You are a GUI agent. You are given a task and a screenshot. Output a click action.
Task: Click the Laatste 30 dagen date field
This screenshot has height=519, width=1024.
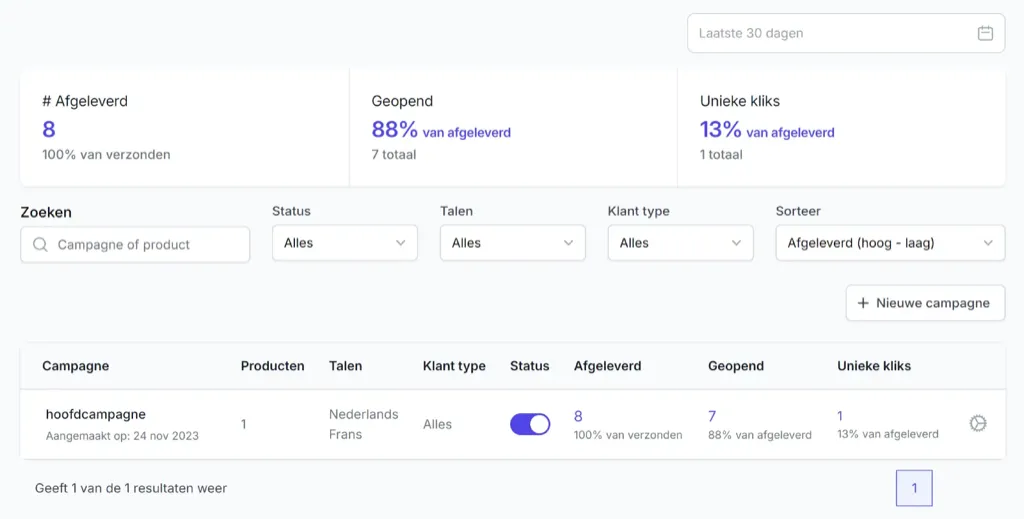coord(846,33)
